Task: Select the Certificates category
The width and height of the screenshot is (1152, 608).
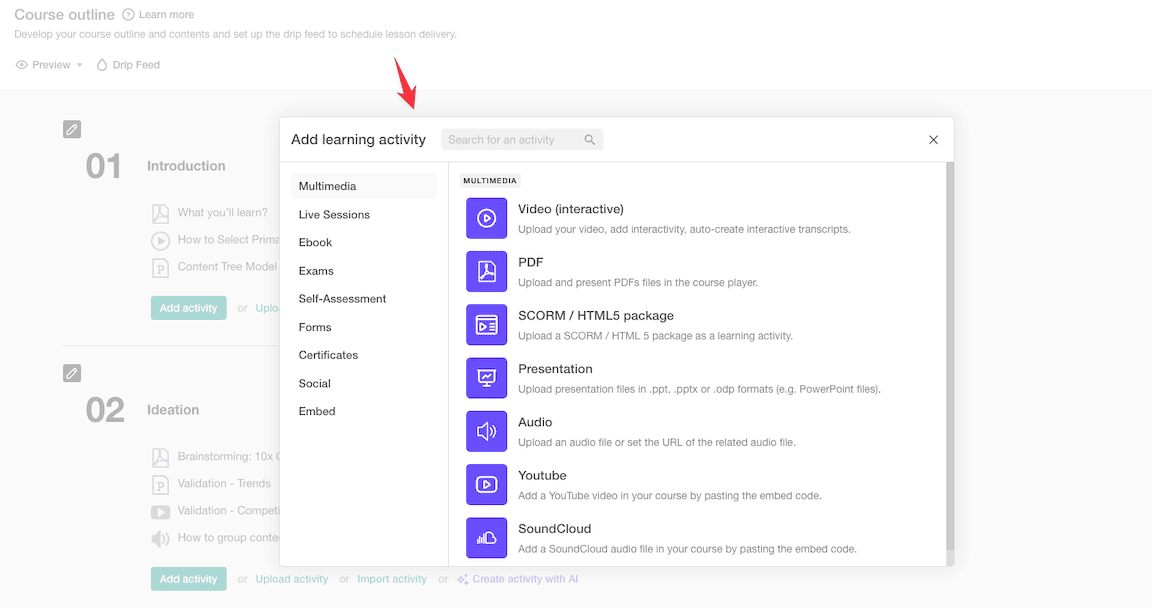Action: (x=328, y=355)
